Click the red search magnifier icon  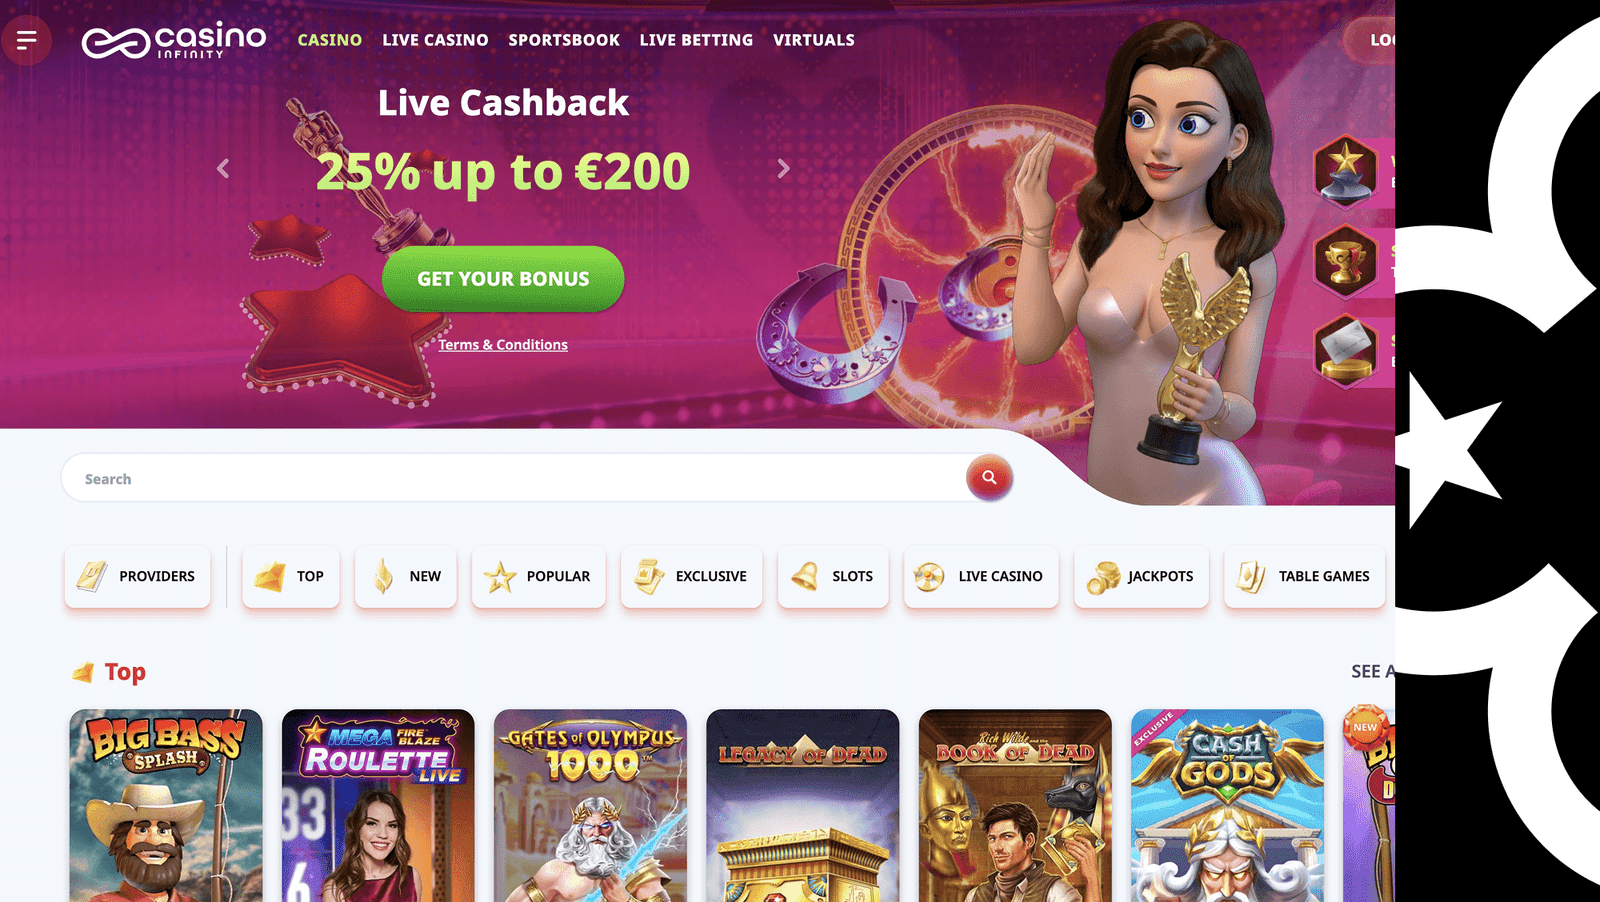989,477
